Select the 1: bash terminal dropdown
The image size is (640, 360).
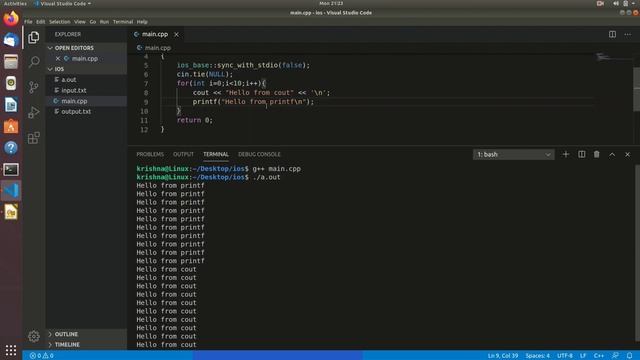(513, 154)
